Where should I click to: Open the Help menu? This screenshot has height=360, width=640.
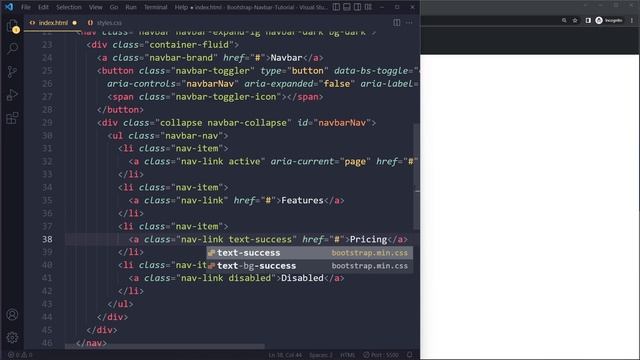point(181,7)
